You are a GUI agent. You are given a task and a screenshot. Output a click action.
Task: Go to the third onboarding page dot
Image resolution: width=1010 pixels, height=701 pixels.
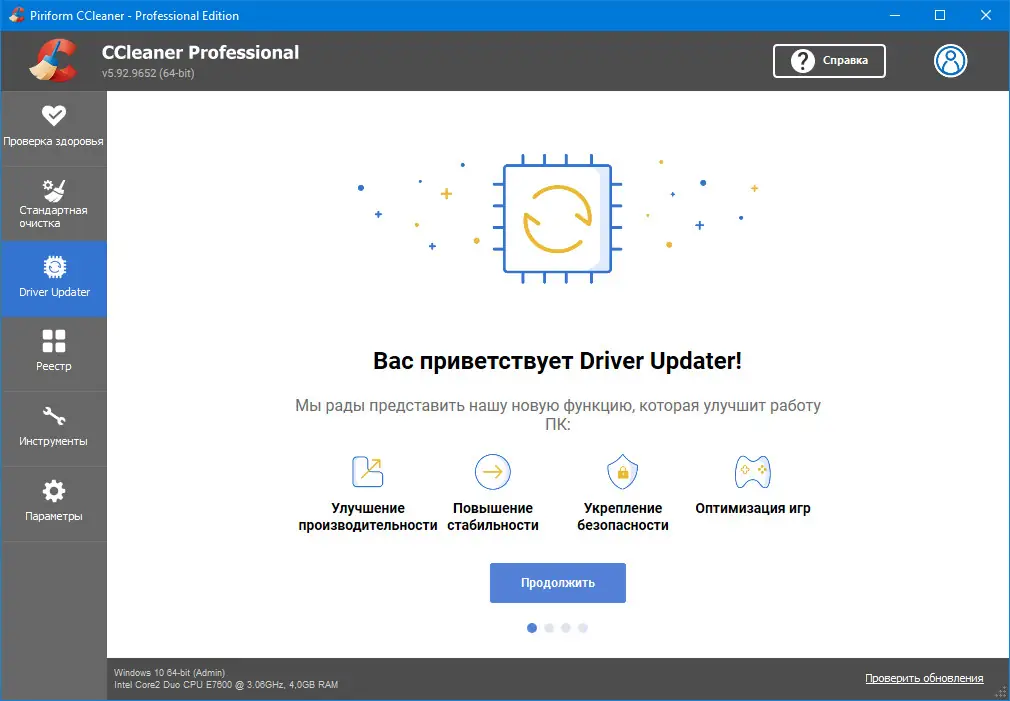point(566,628)
